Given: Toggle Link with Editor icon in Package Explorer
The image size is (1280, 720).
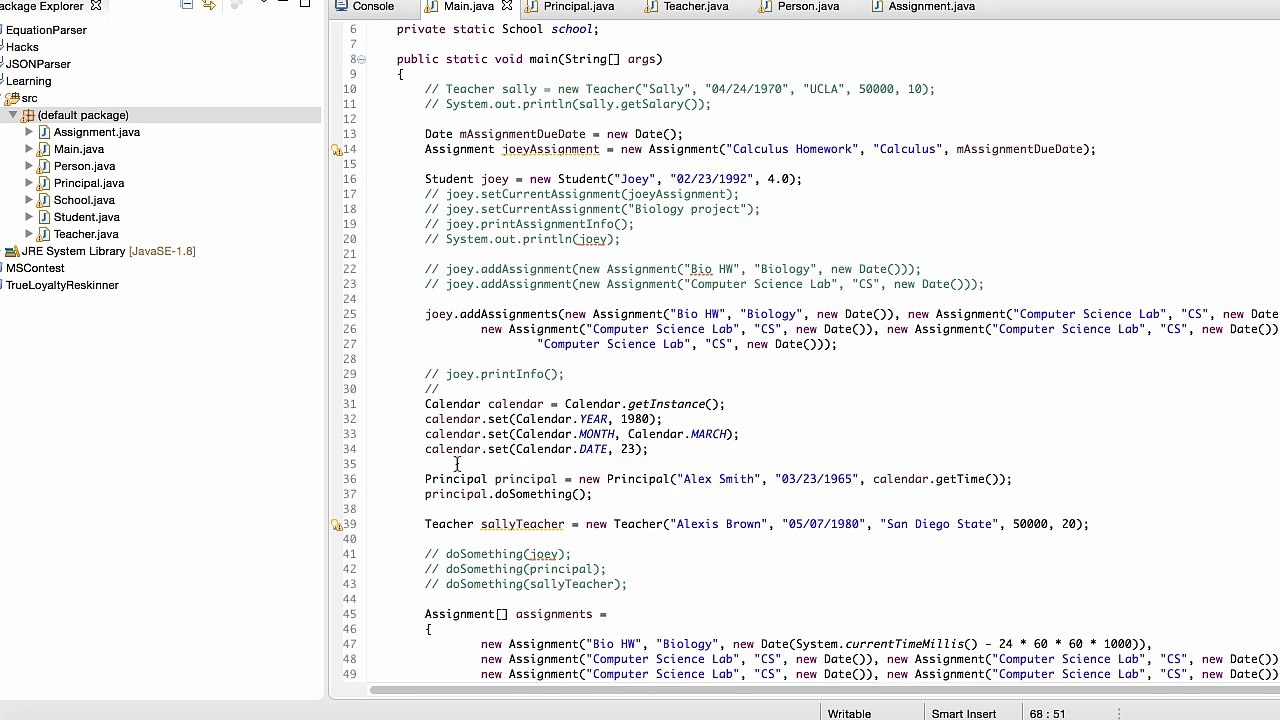Looking at the screenshot, I should pyautogui.click(x=209, y=5).
